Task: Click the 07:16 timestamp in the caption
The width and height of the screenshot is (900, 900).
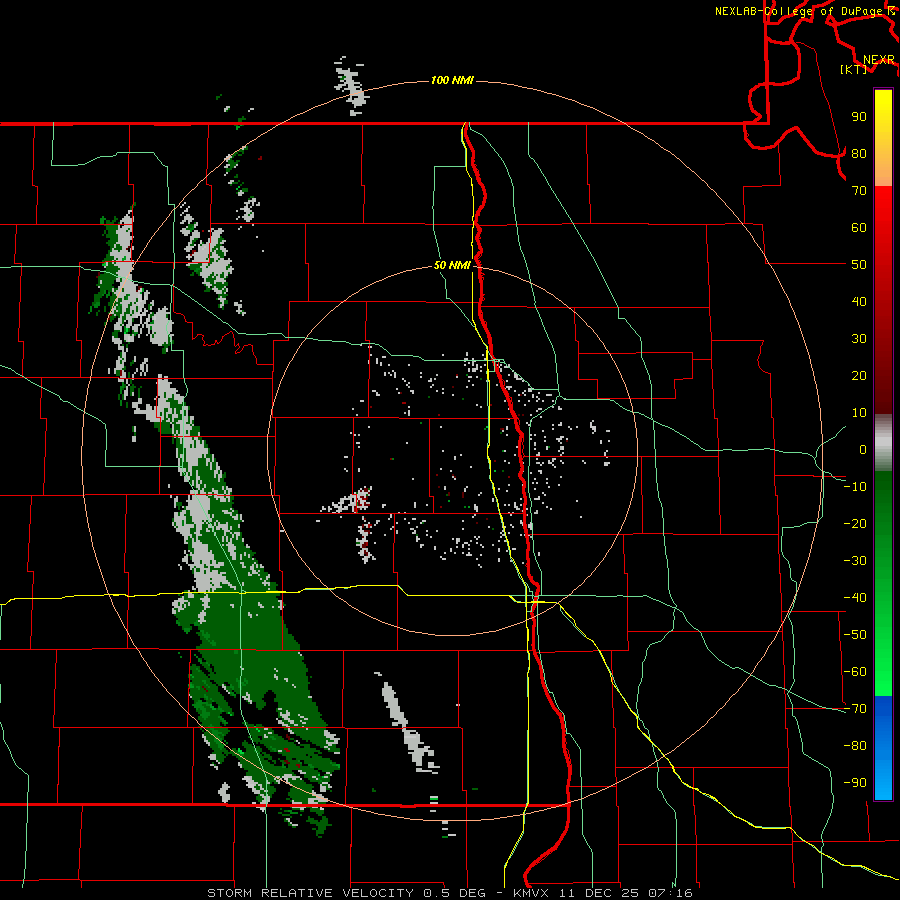Action: click(x=671, y=893)
